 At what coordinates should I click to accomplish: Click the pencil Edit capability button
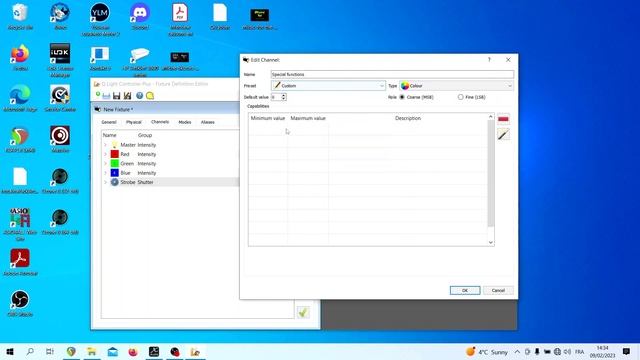(x=503, y=134)
